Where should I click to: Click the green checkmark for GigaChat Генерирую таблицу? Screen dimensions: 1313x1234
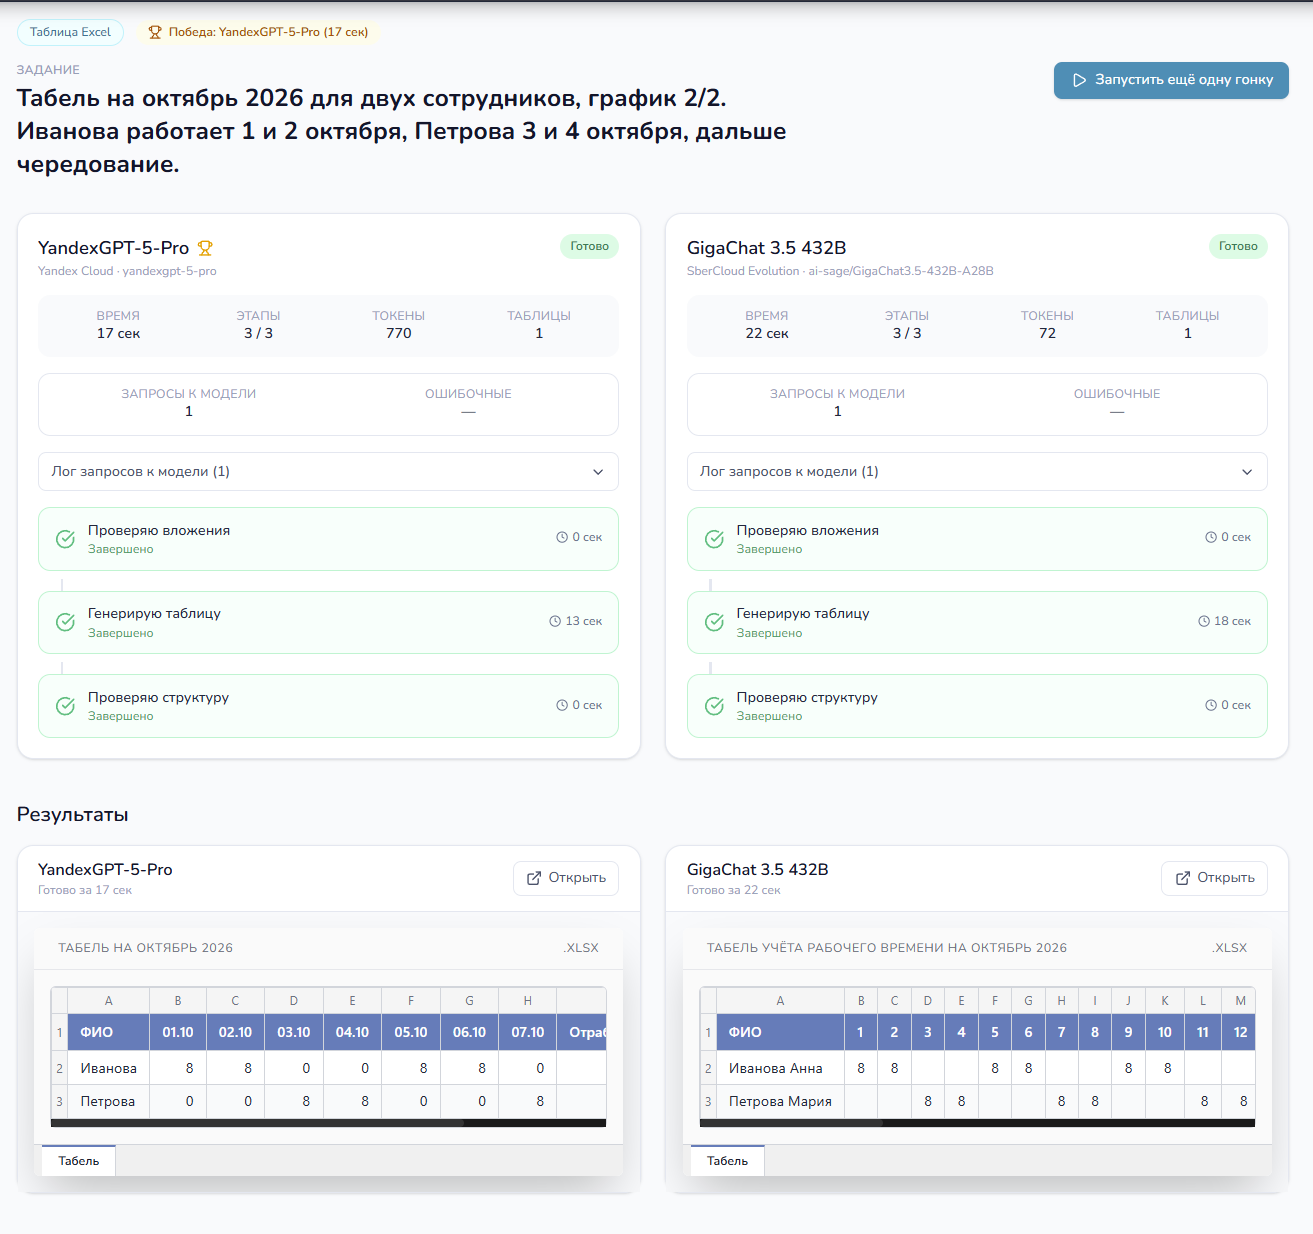tap(714, 622)
